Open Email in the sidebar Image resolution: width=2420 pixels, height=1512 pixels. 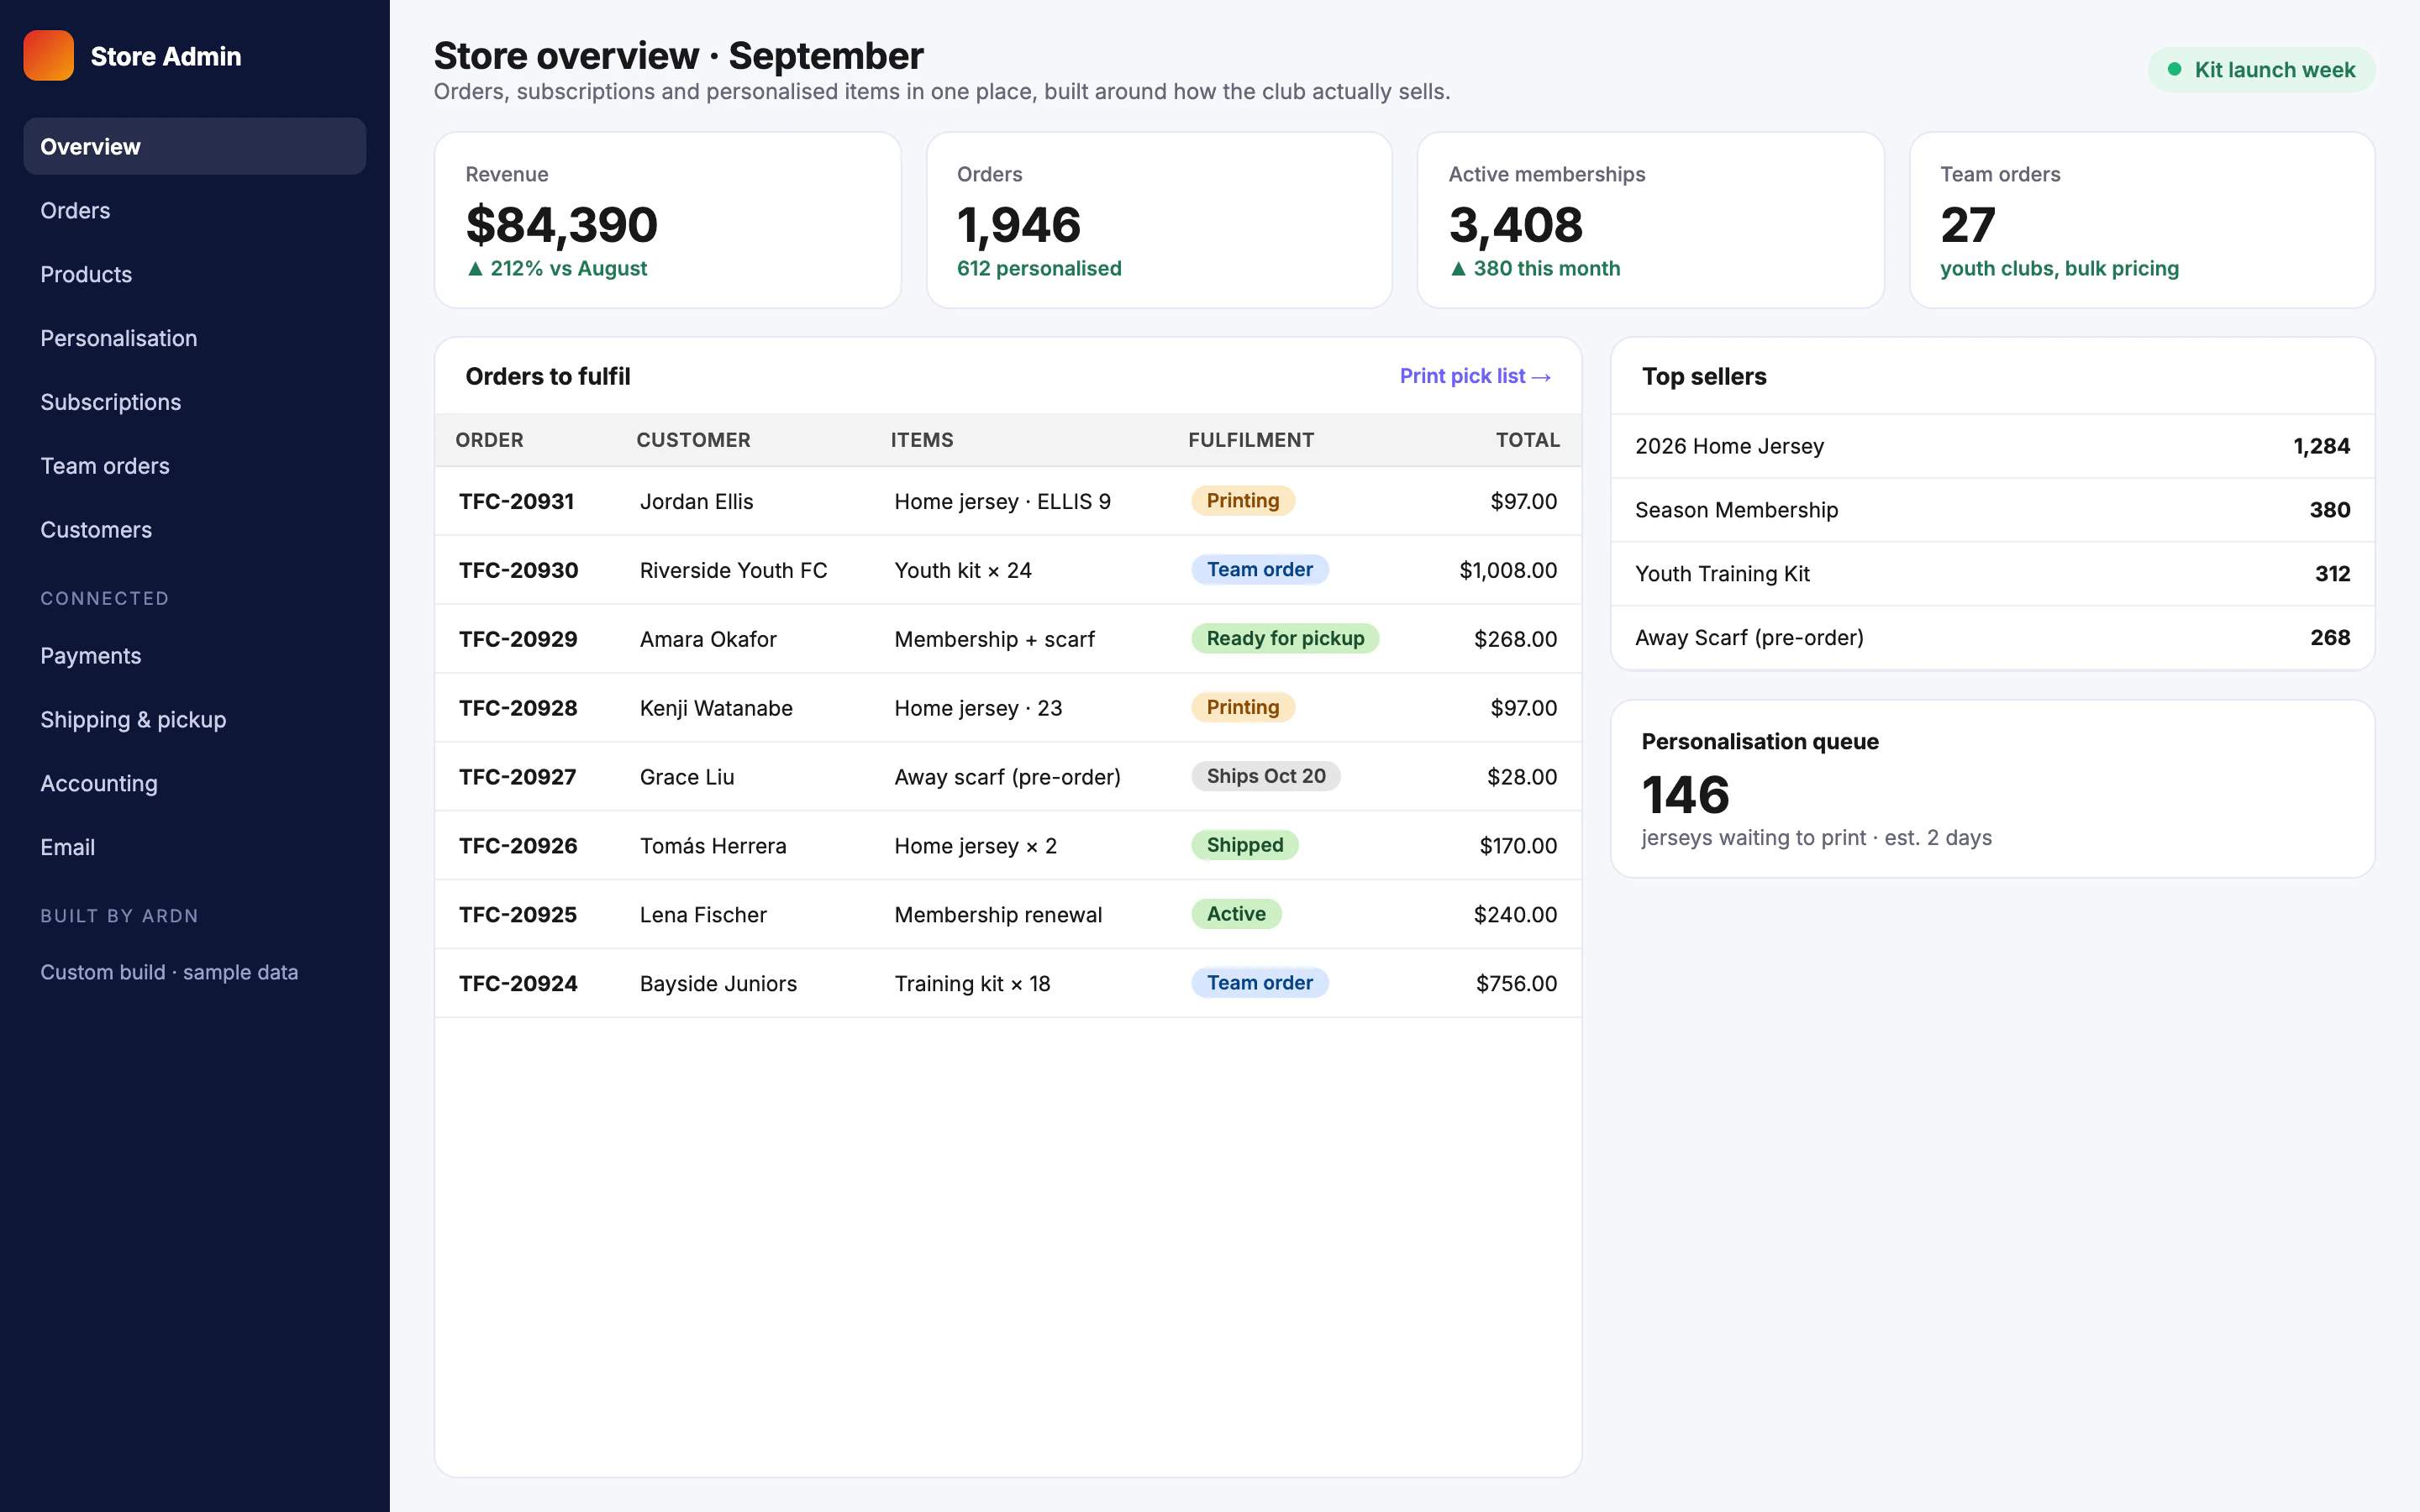point(195,848)
